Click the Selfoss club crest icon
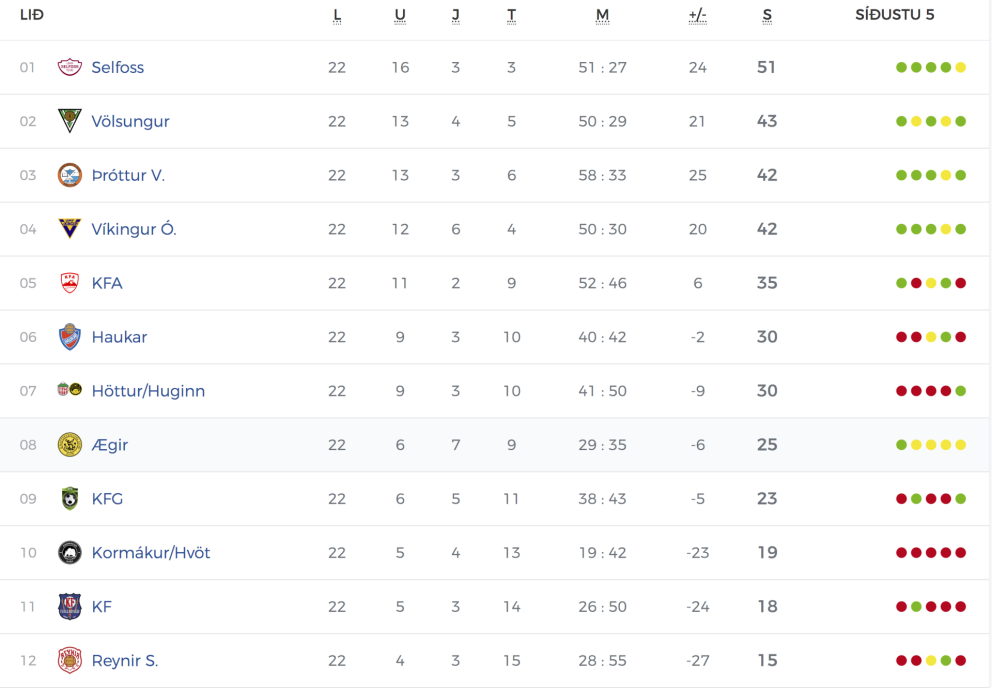The image size is (992, 688). tap(69, 67)
